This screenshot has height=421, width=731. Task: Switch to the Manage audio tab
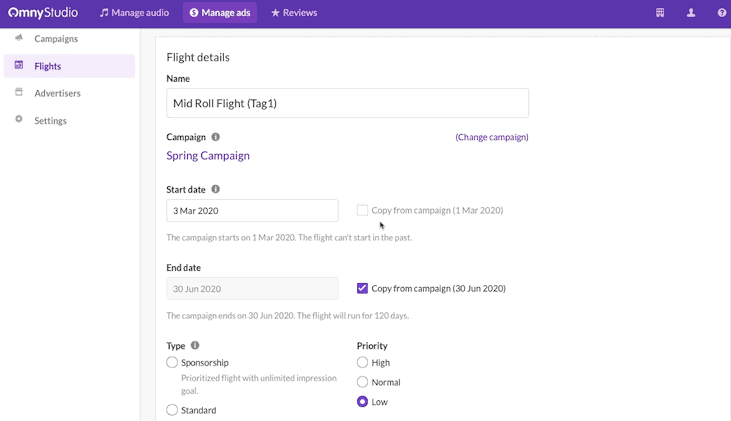[x=137, y=13]
